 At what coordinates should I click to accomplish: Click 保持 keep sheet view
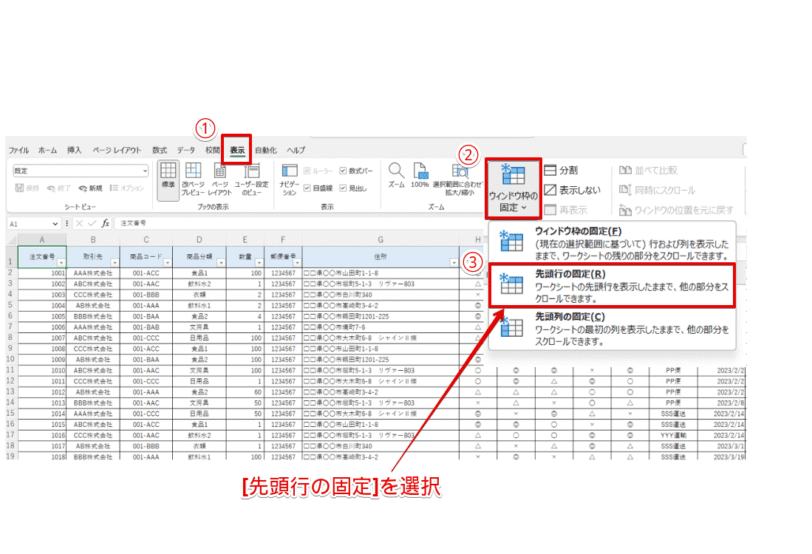27,188
